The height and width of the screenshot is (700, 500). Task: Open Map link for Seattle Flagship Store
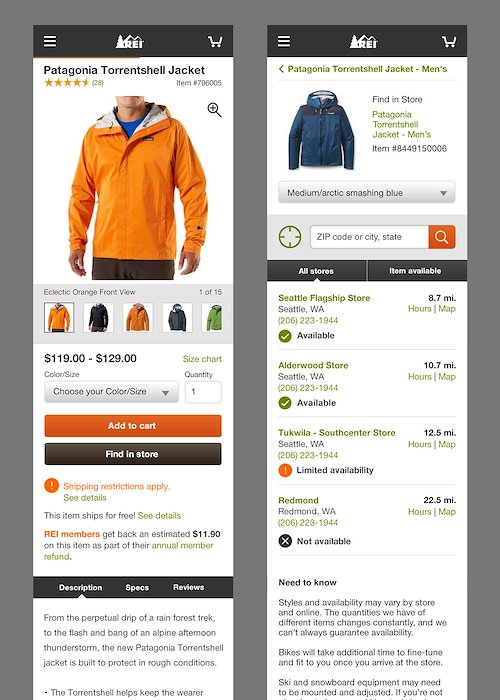tap(447, 309)
